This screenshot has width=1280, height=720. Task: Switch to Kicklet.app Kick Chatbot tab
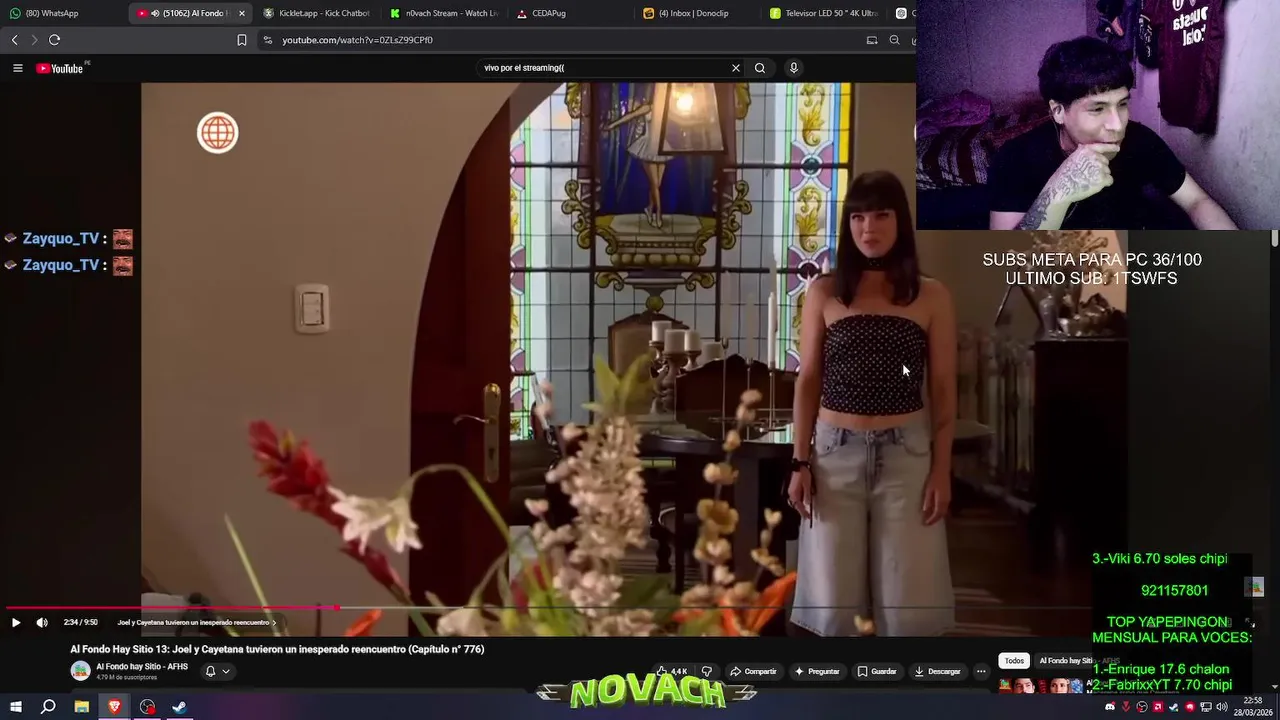click(315, 13)
